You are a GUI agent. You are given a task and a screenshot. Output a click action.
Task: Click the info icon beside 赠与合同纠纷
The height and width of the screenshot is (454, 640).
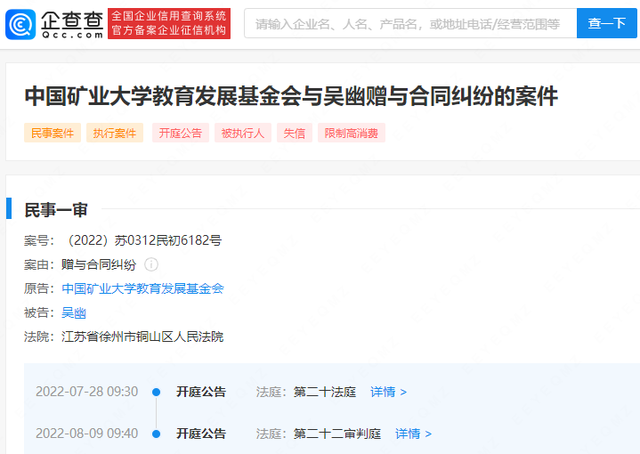pos(151,265)
